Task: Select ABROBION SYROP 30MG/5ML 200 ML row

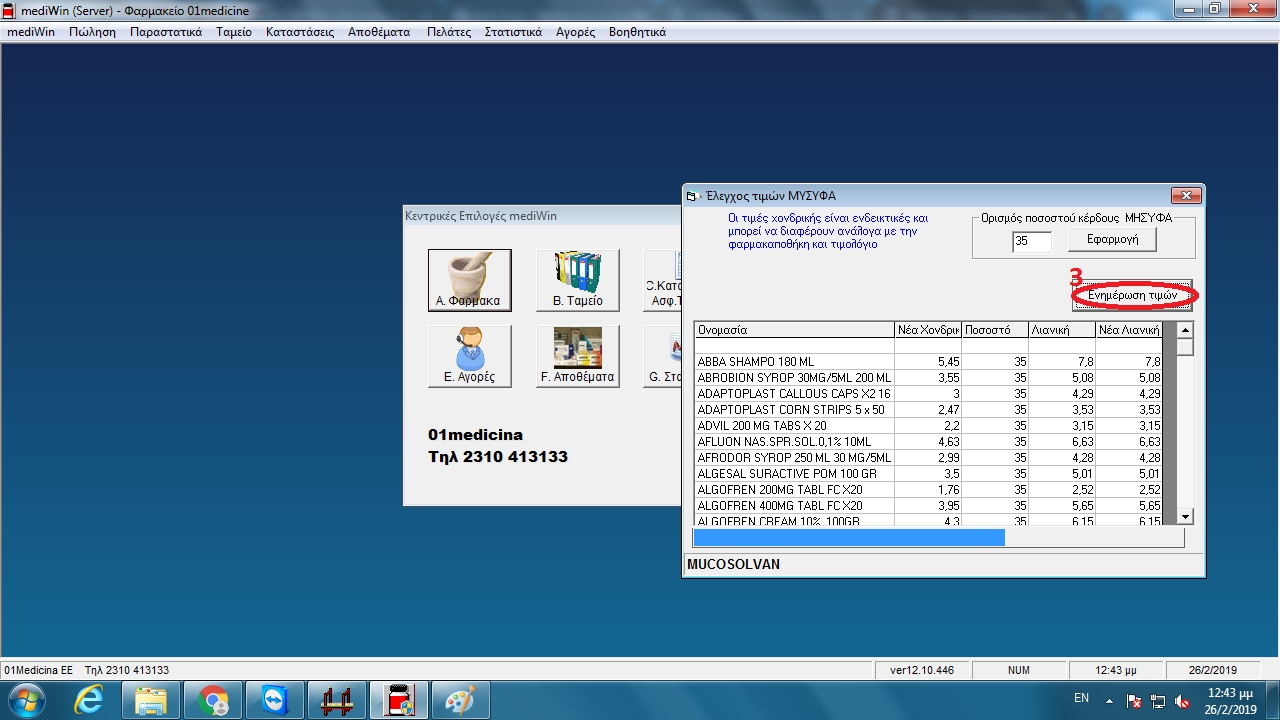Action: click(x=928, y=378)
